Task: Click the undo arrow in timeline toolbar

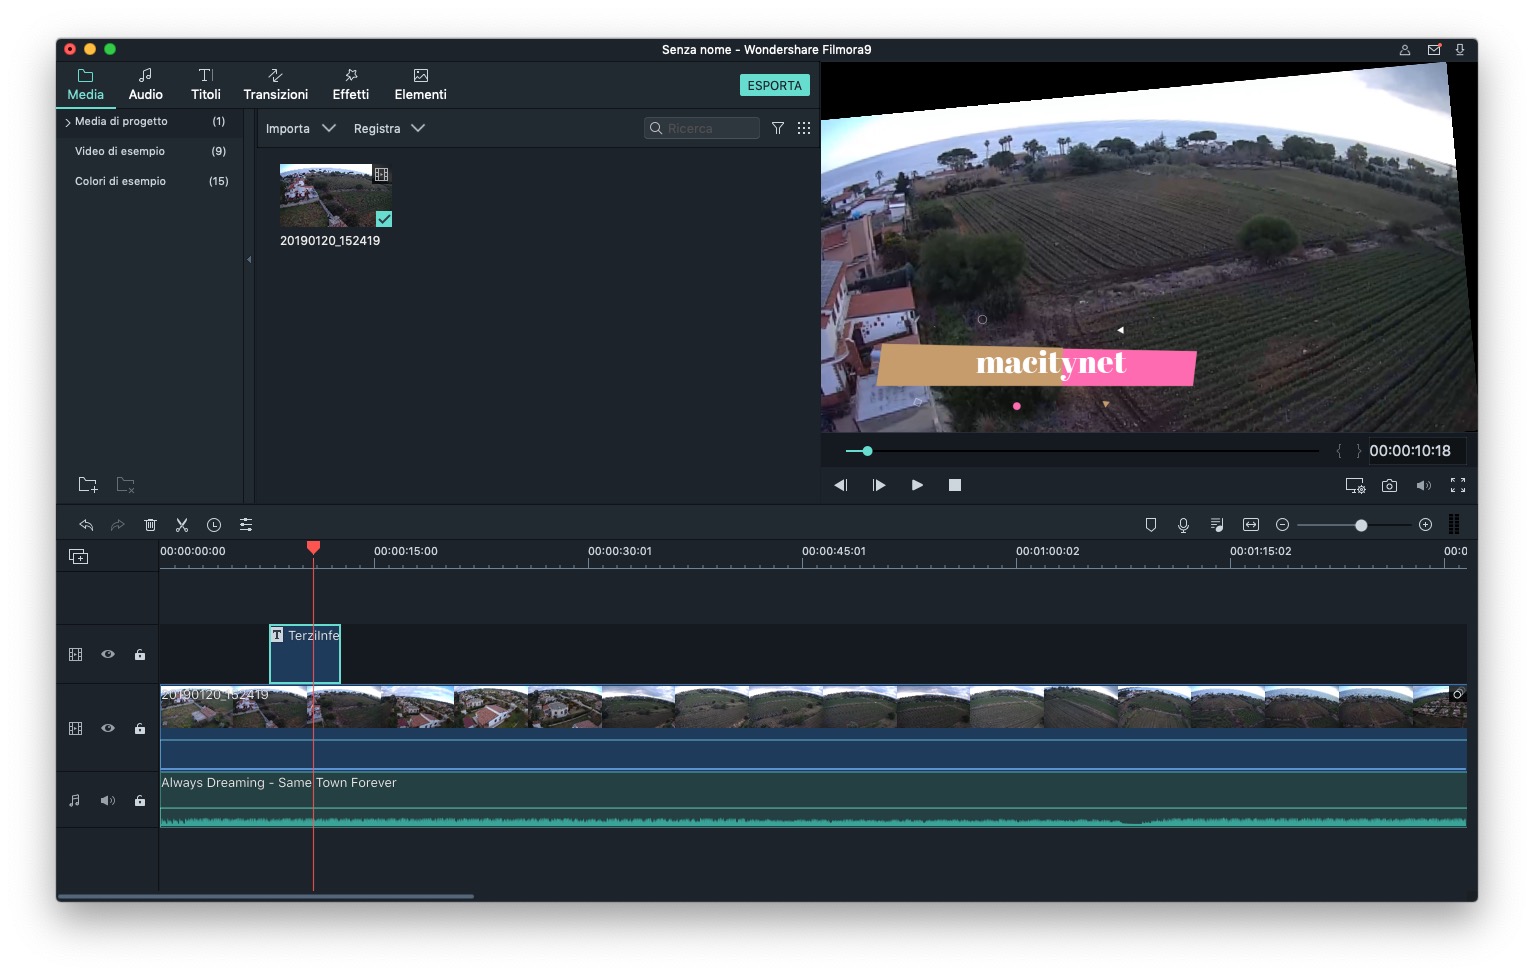Action: click(86, 525)
